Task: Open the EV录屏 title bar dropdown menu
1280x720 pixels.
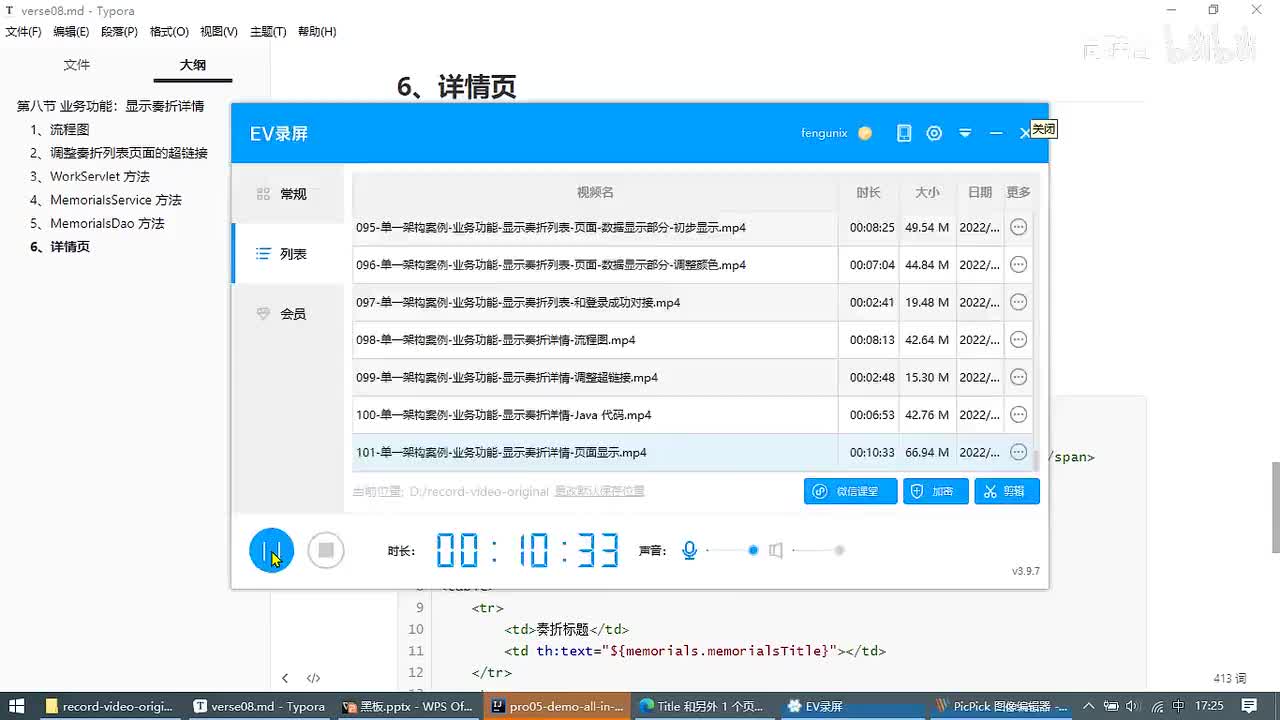Action: [965, 133]
